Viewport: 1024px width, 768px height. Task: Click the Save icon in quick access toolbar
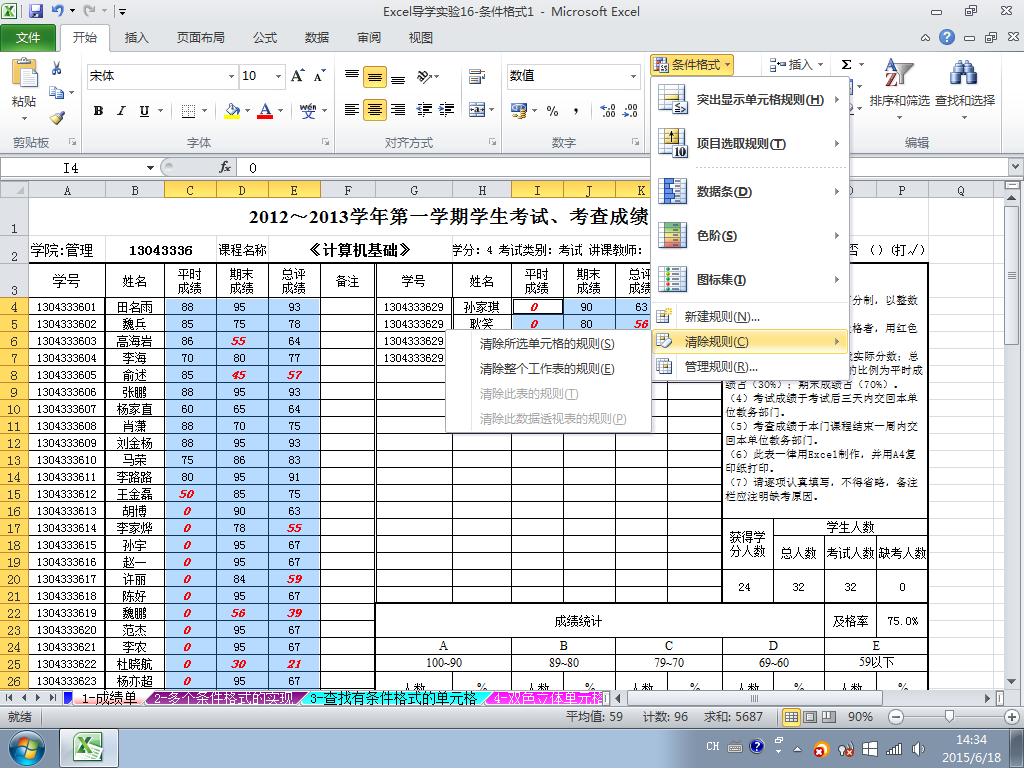pos(36,12)
